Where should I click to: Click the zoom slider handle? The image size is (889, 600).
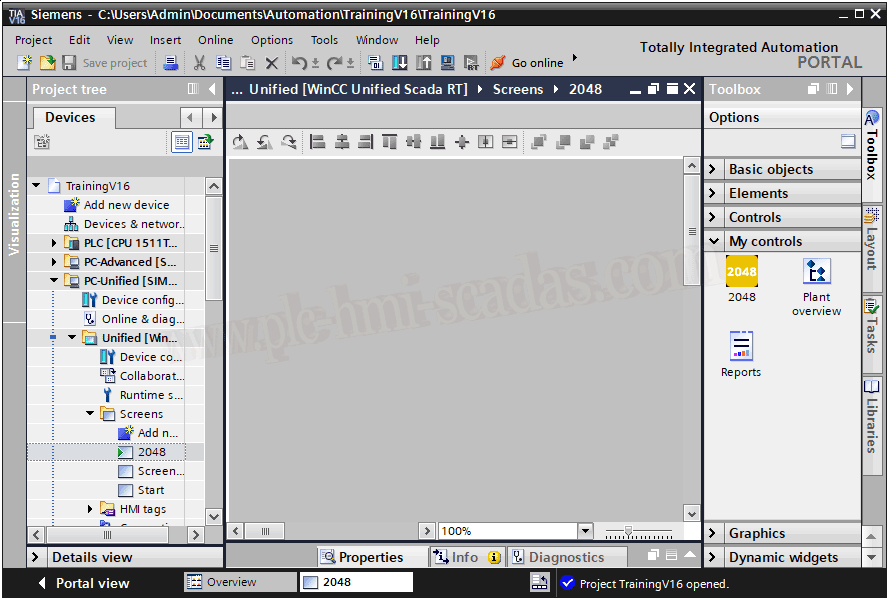click(x=627, y=531)
